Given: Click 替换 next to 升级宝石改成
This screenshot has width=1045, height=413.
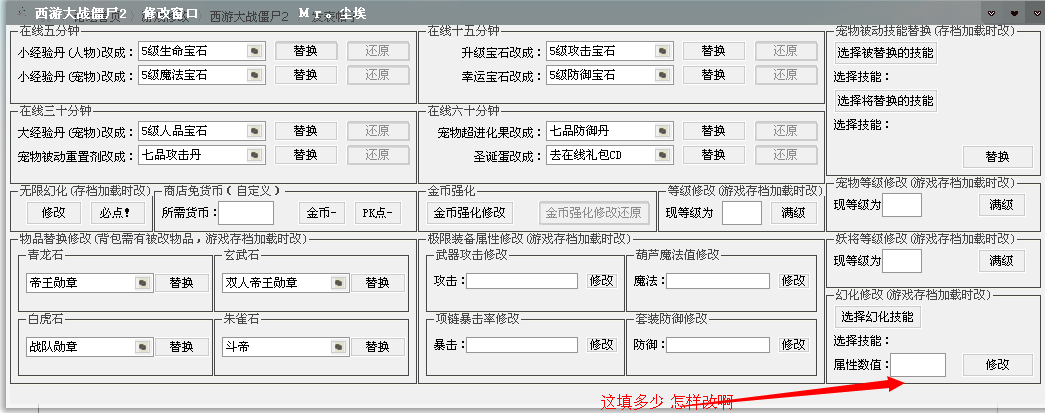Looking at the screenshot, I should pyautogui.click(x=714, y=51).
